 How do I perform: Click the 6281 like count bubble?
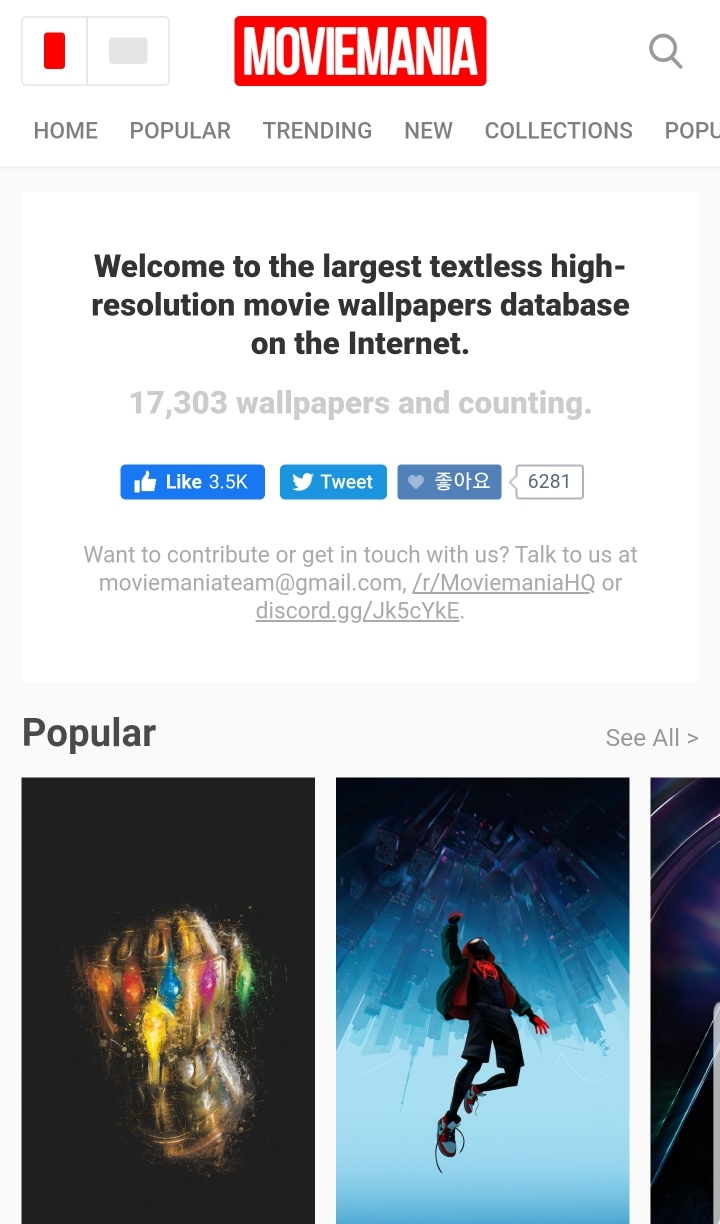click(x=548, y=482)
